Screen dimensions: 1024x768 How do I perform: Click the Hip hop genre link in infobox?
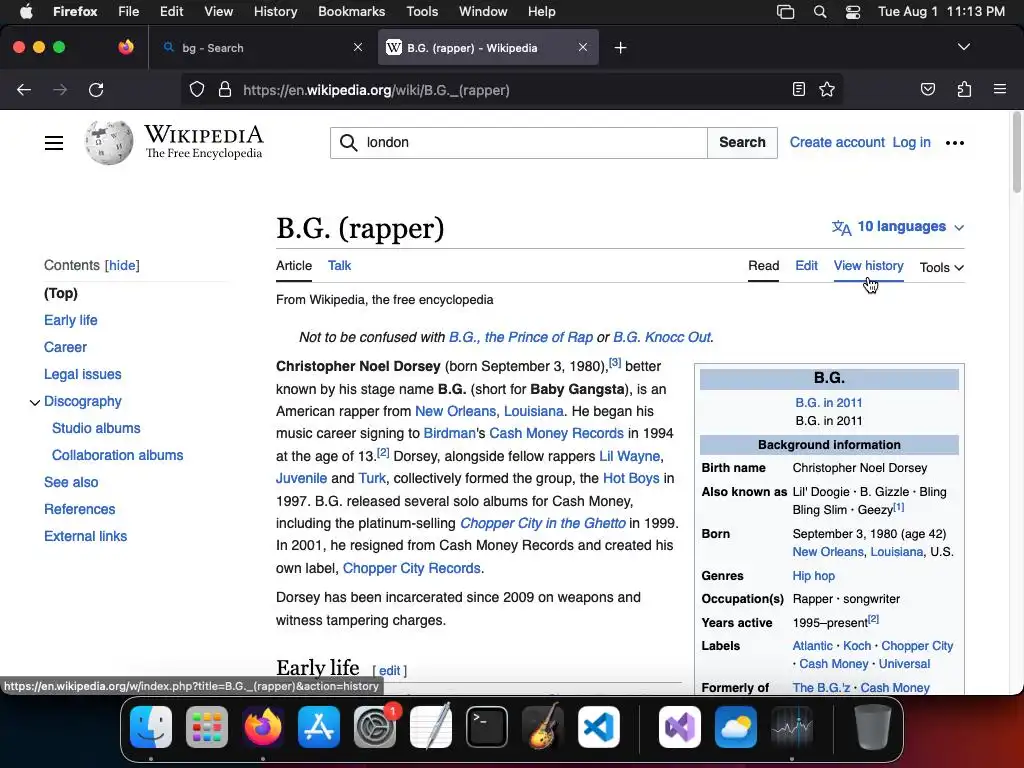point(813,575)
